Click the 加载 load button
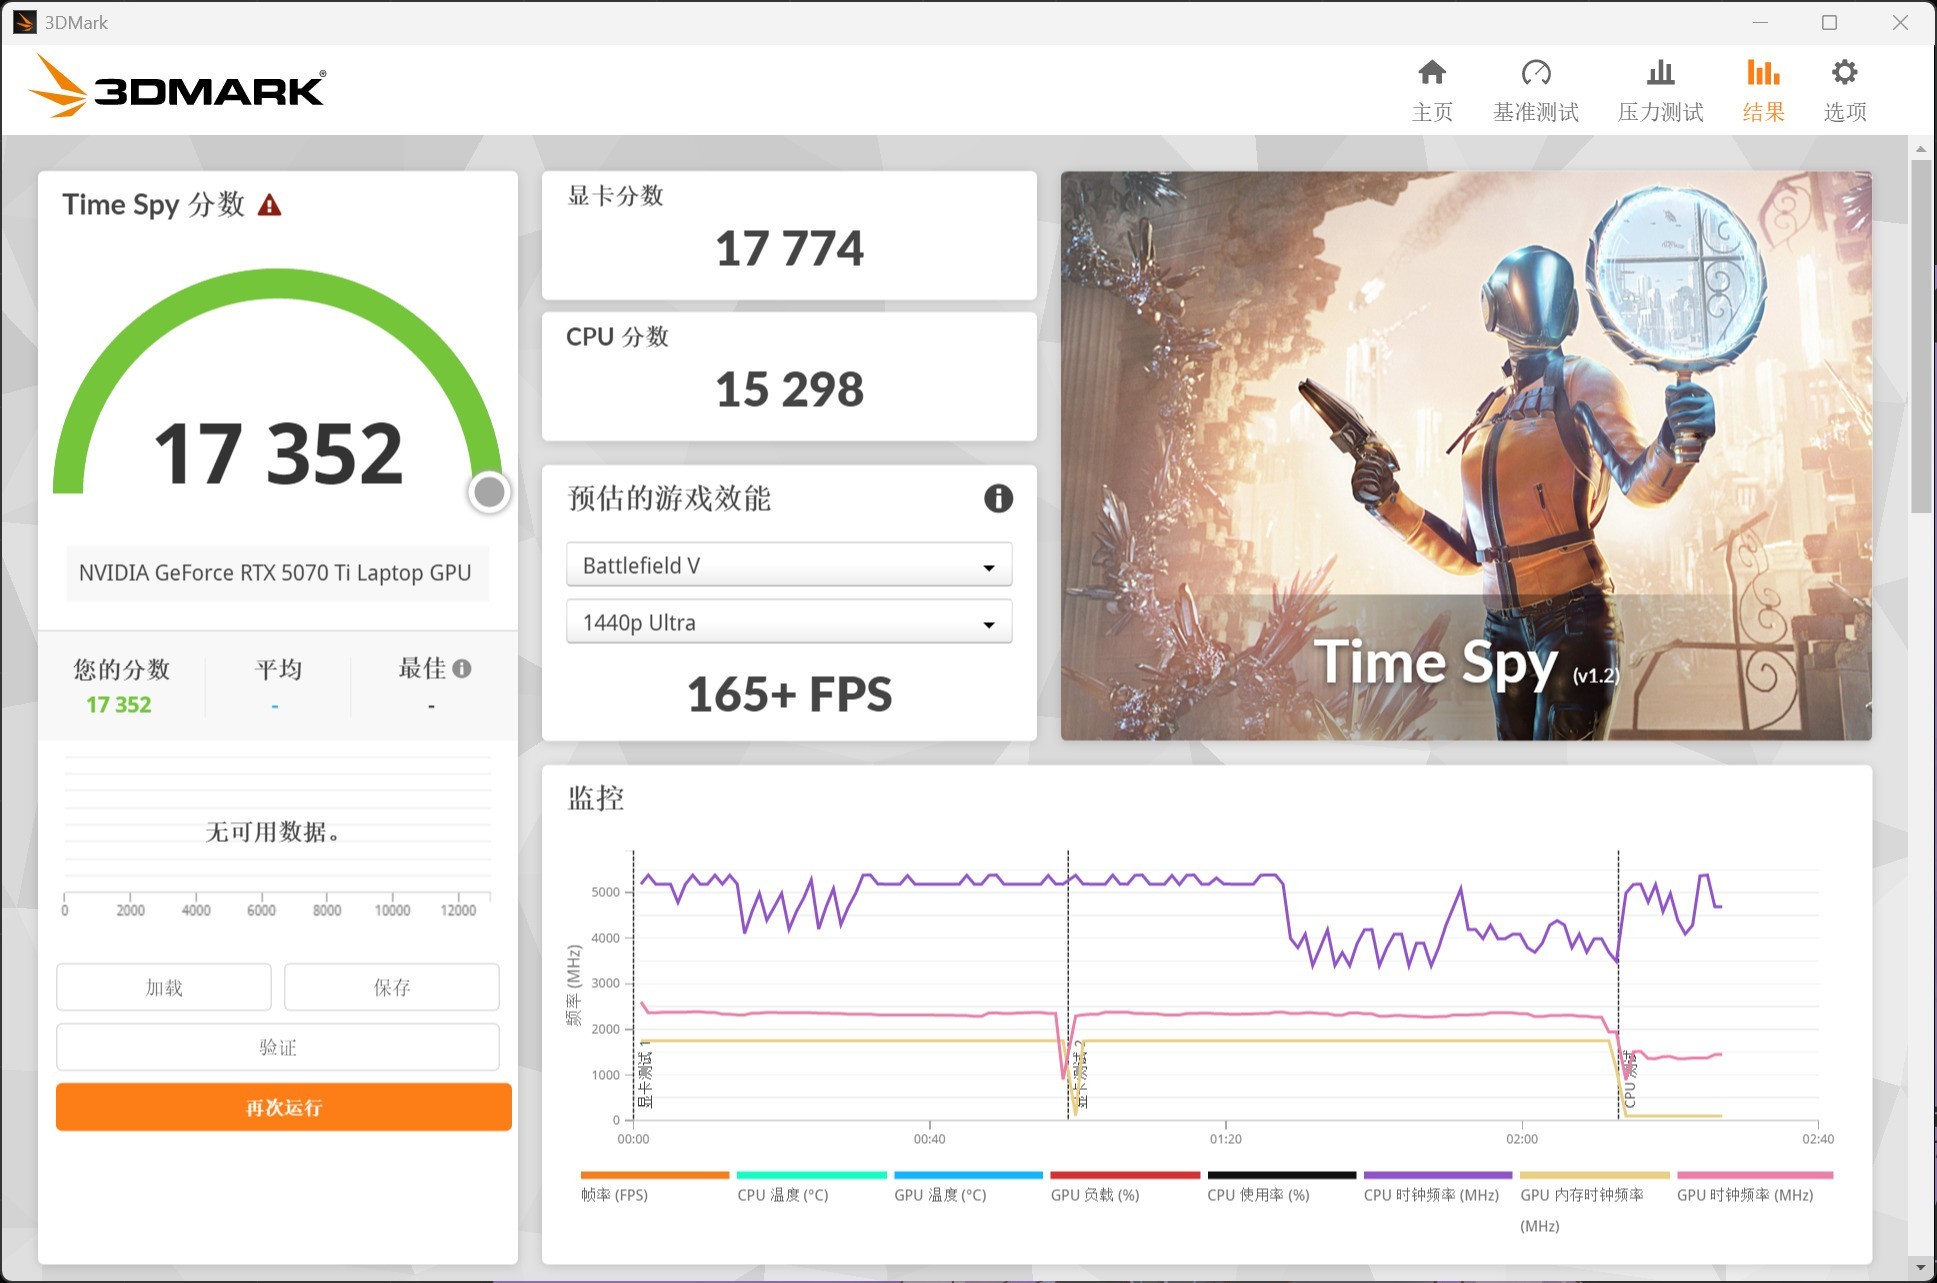Viewport: 1937px width, 1283px height. point(163,987)
